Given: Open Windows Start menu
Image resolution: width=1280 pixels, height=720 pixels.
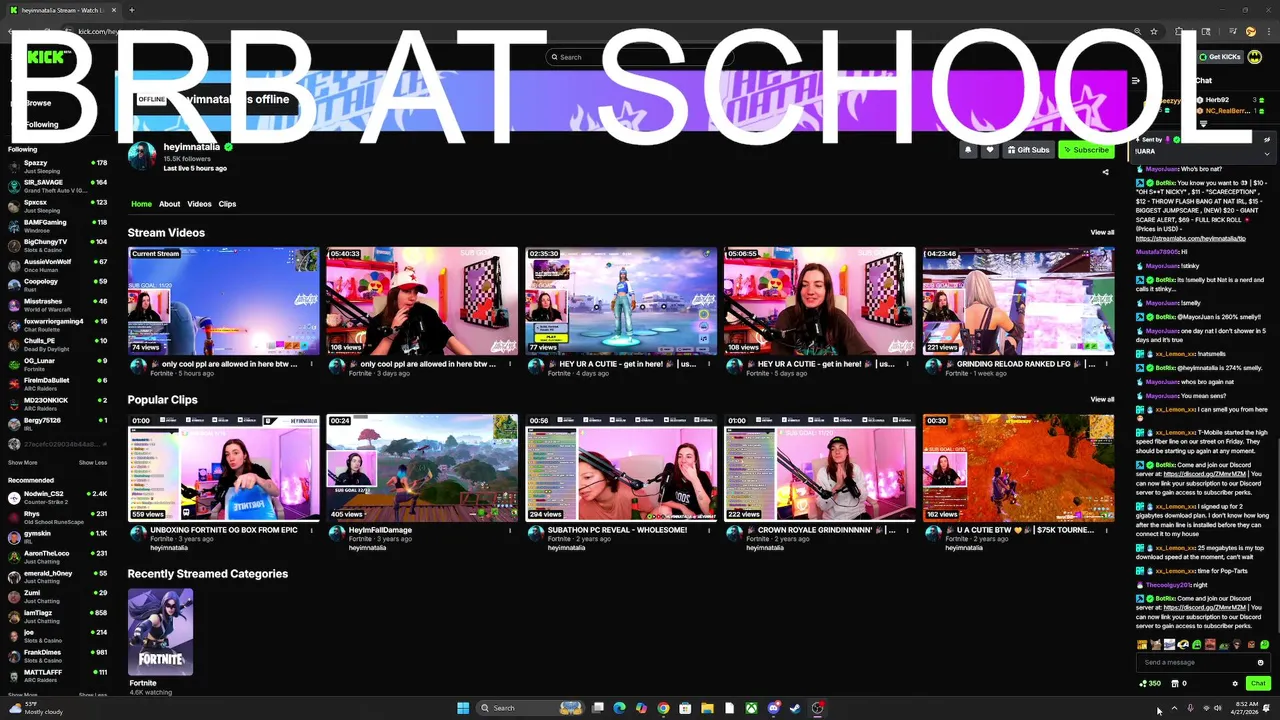Looking at the screenshot, I should (x=463, y=708).
